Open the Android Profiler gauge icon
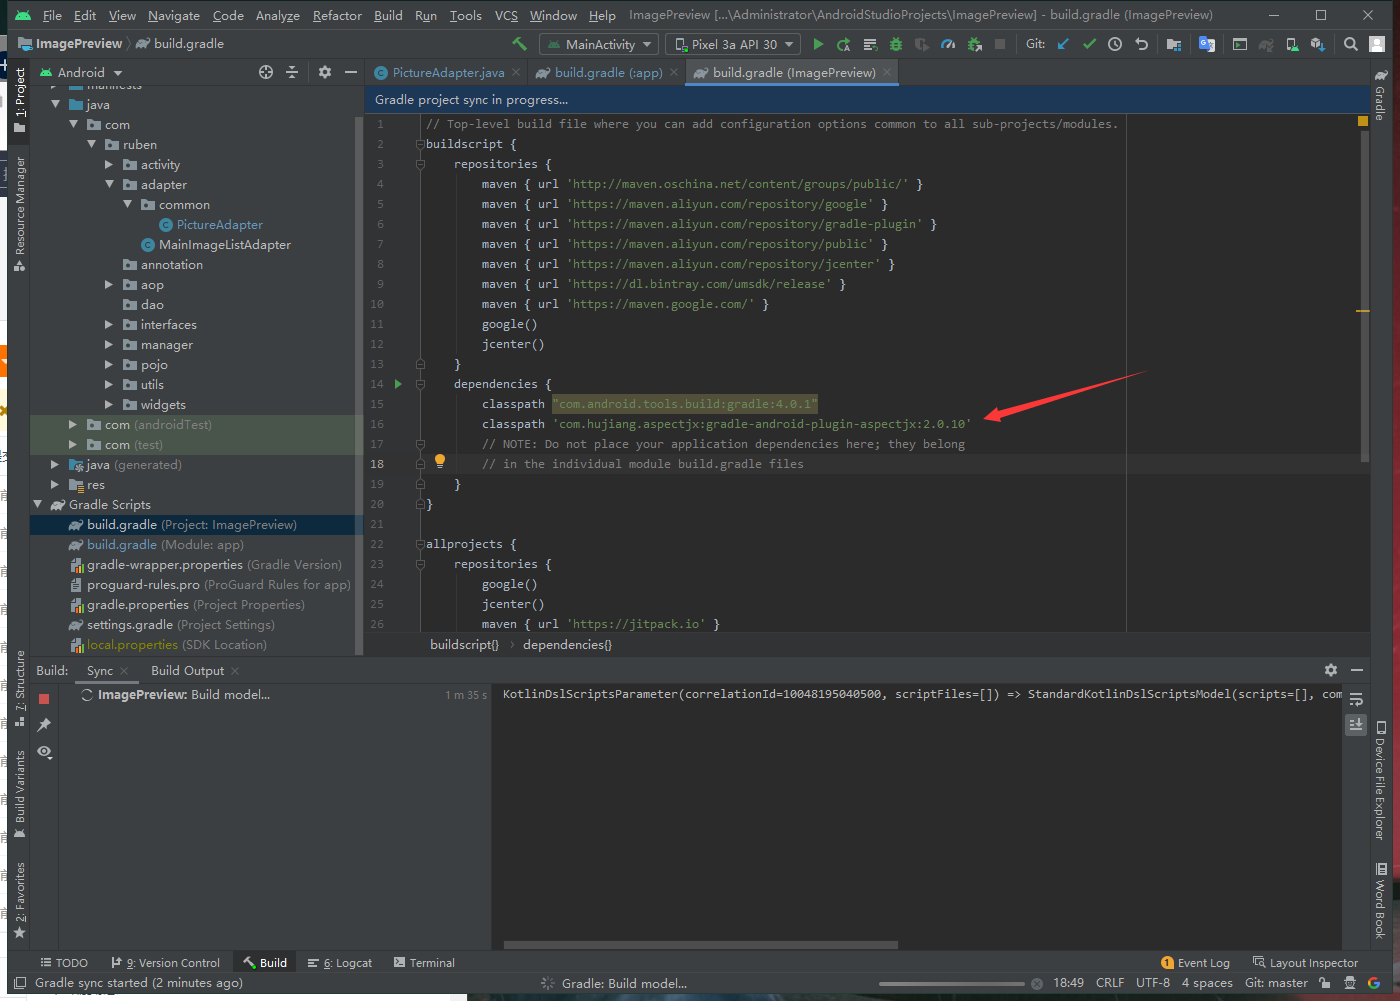 [948, 44]
